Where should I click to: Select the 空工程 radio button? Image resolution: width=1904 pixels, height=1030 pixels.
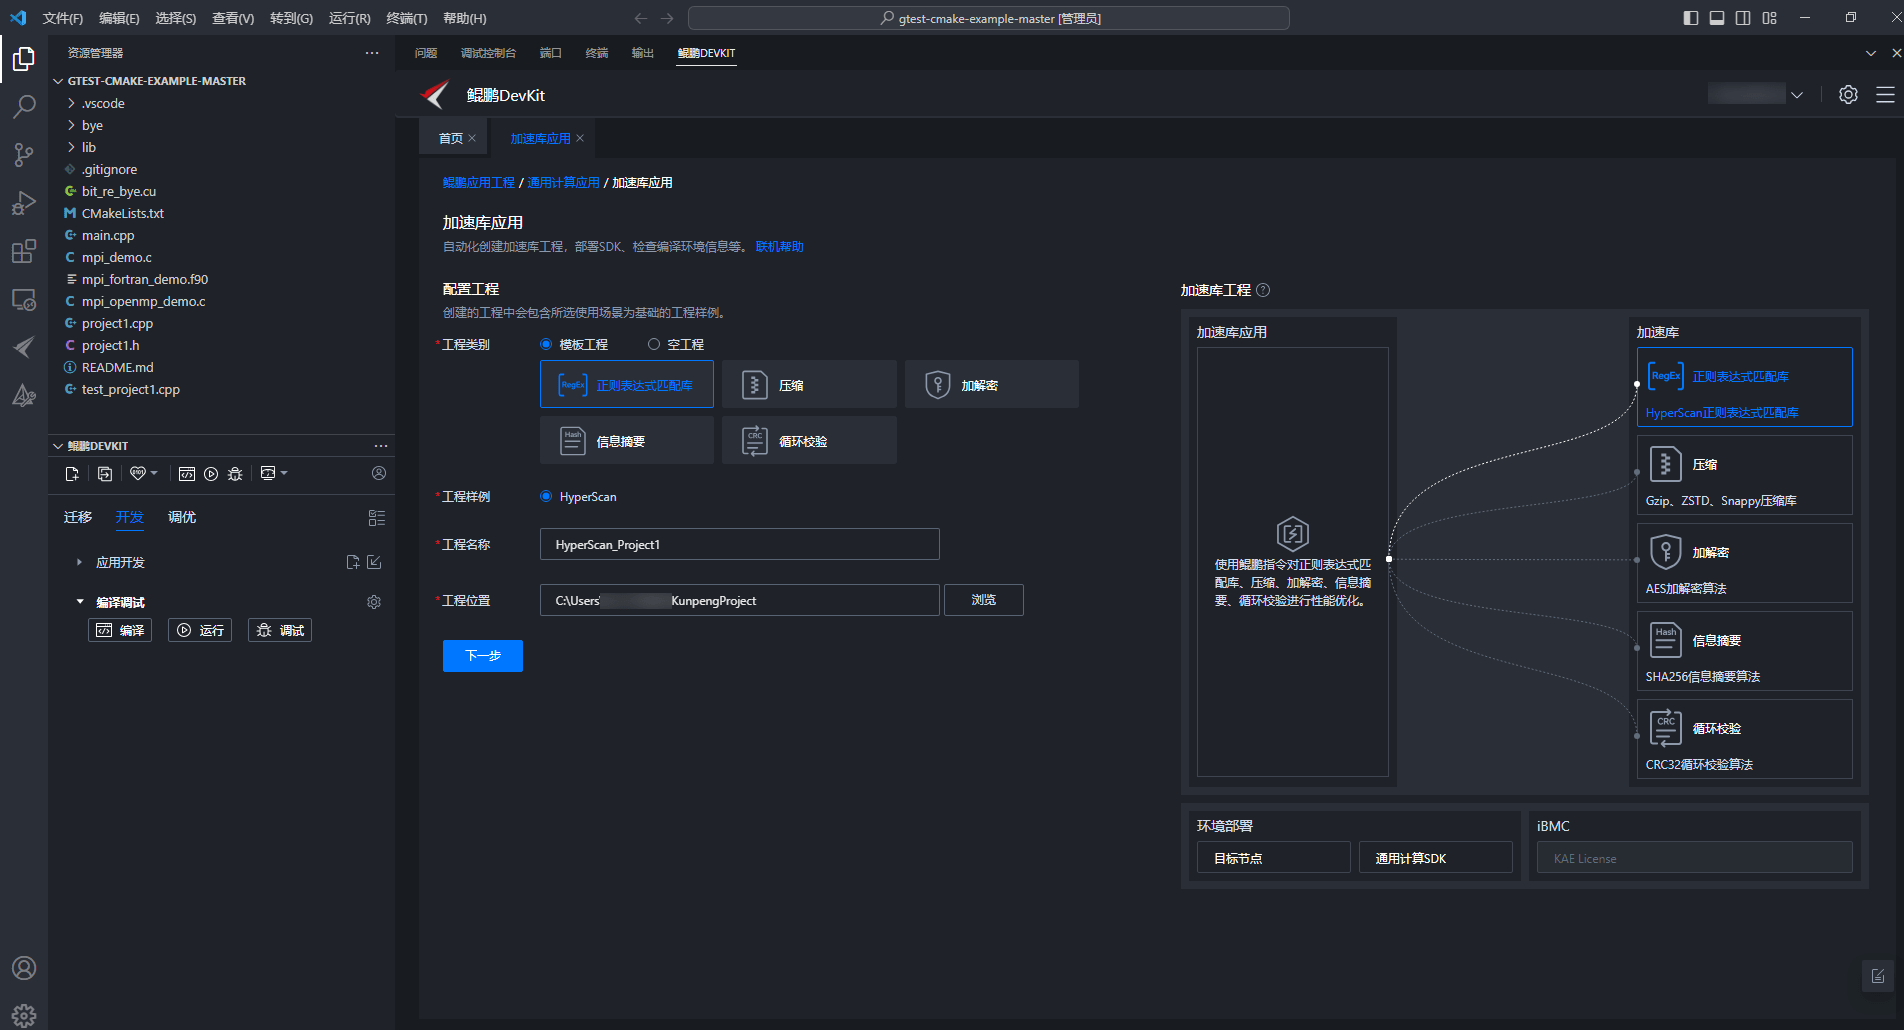[x=654, y=344]
